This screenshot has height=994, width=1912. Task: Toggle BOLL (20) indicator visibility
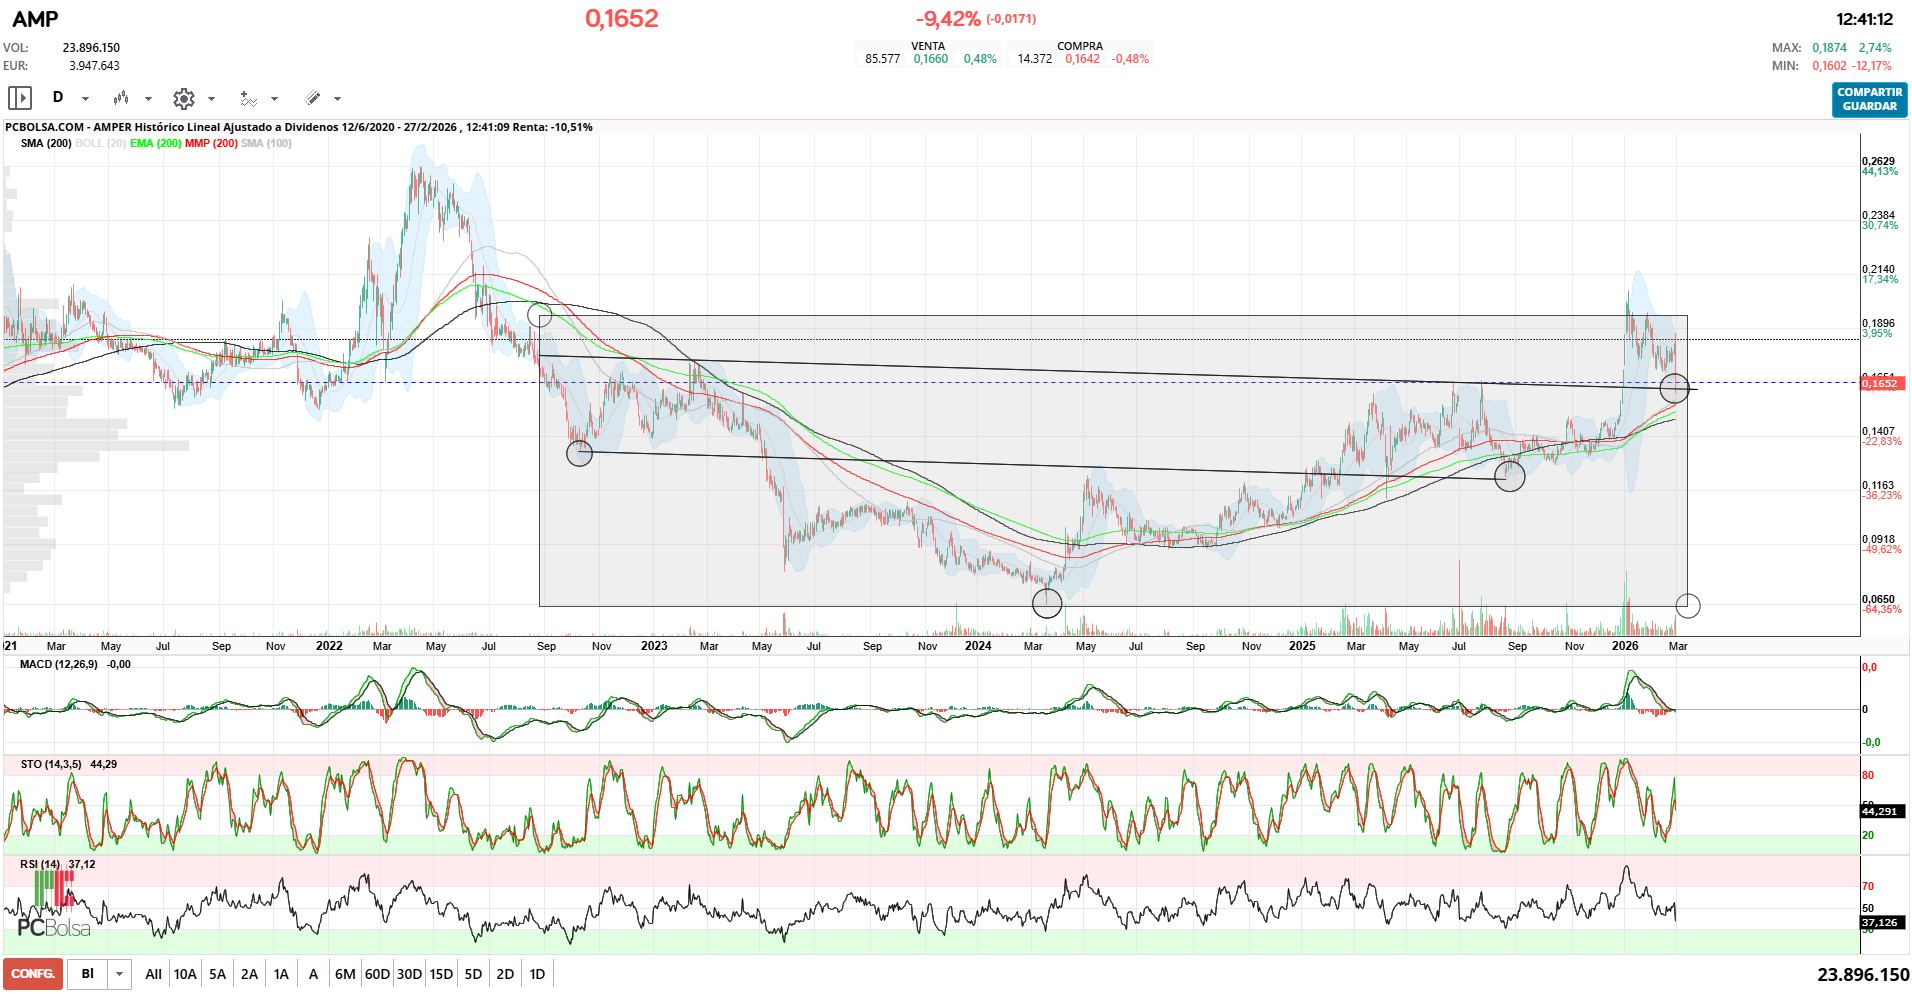point(100,143)
